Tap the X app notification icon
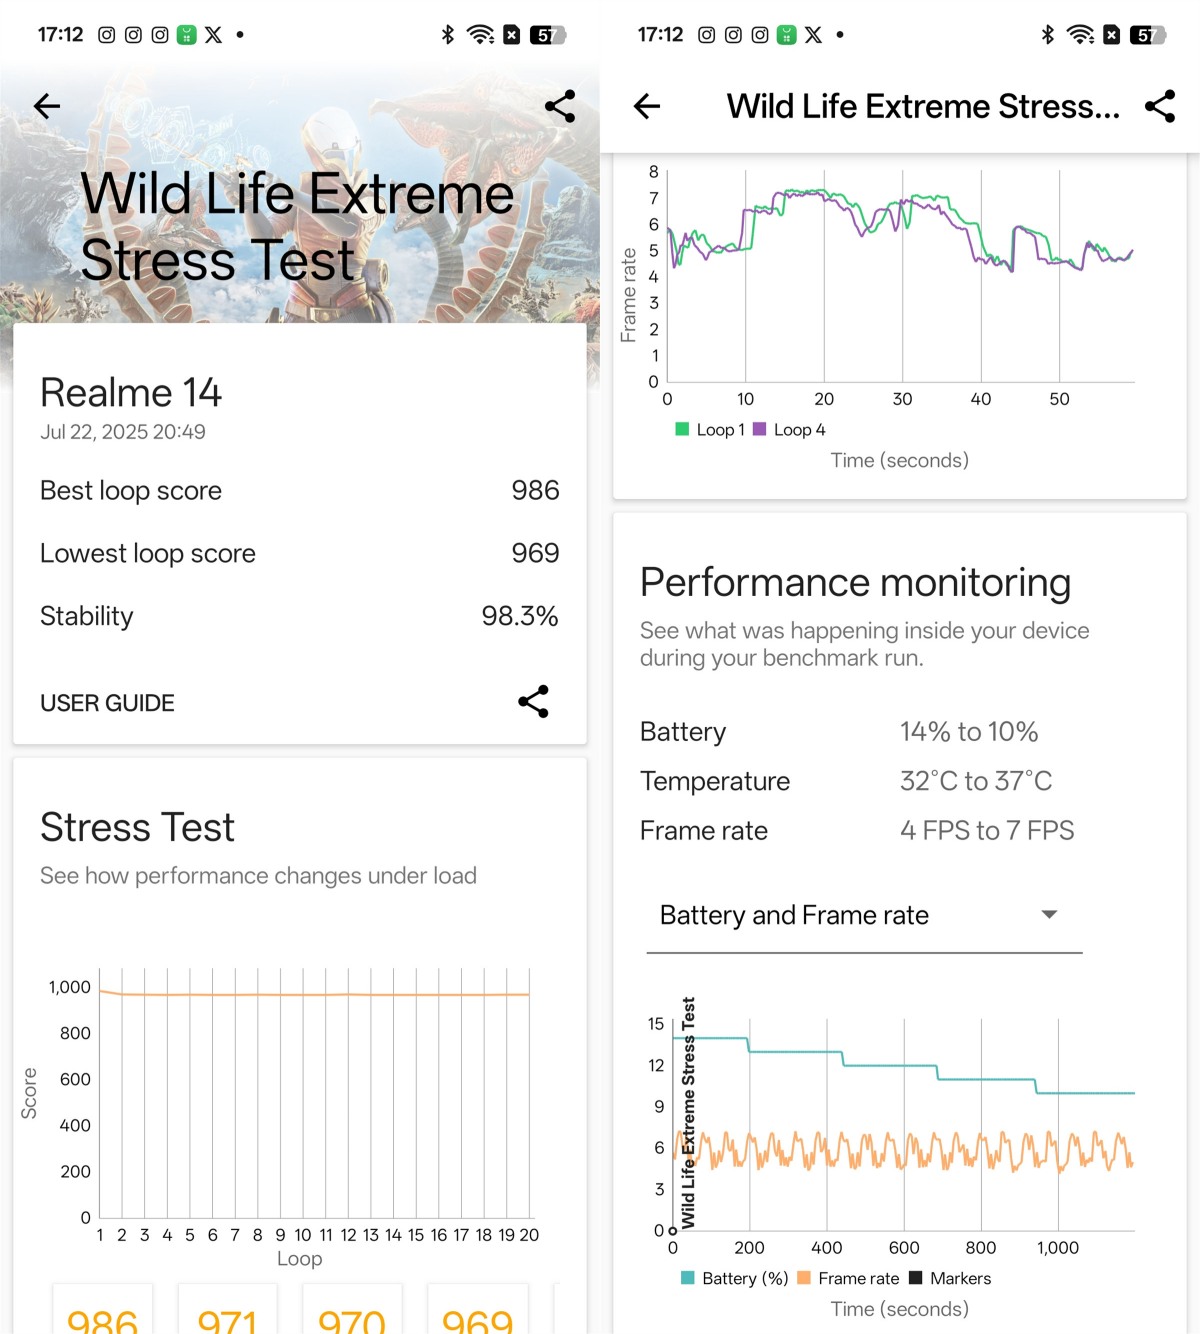The image size is (1200, 1334). click(214, 35)
